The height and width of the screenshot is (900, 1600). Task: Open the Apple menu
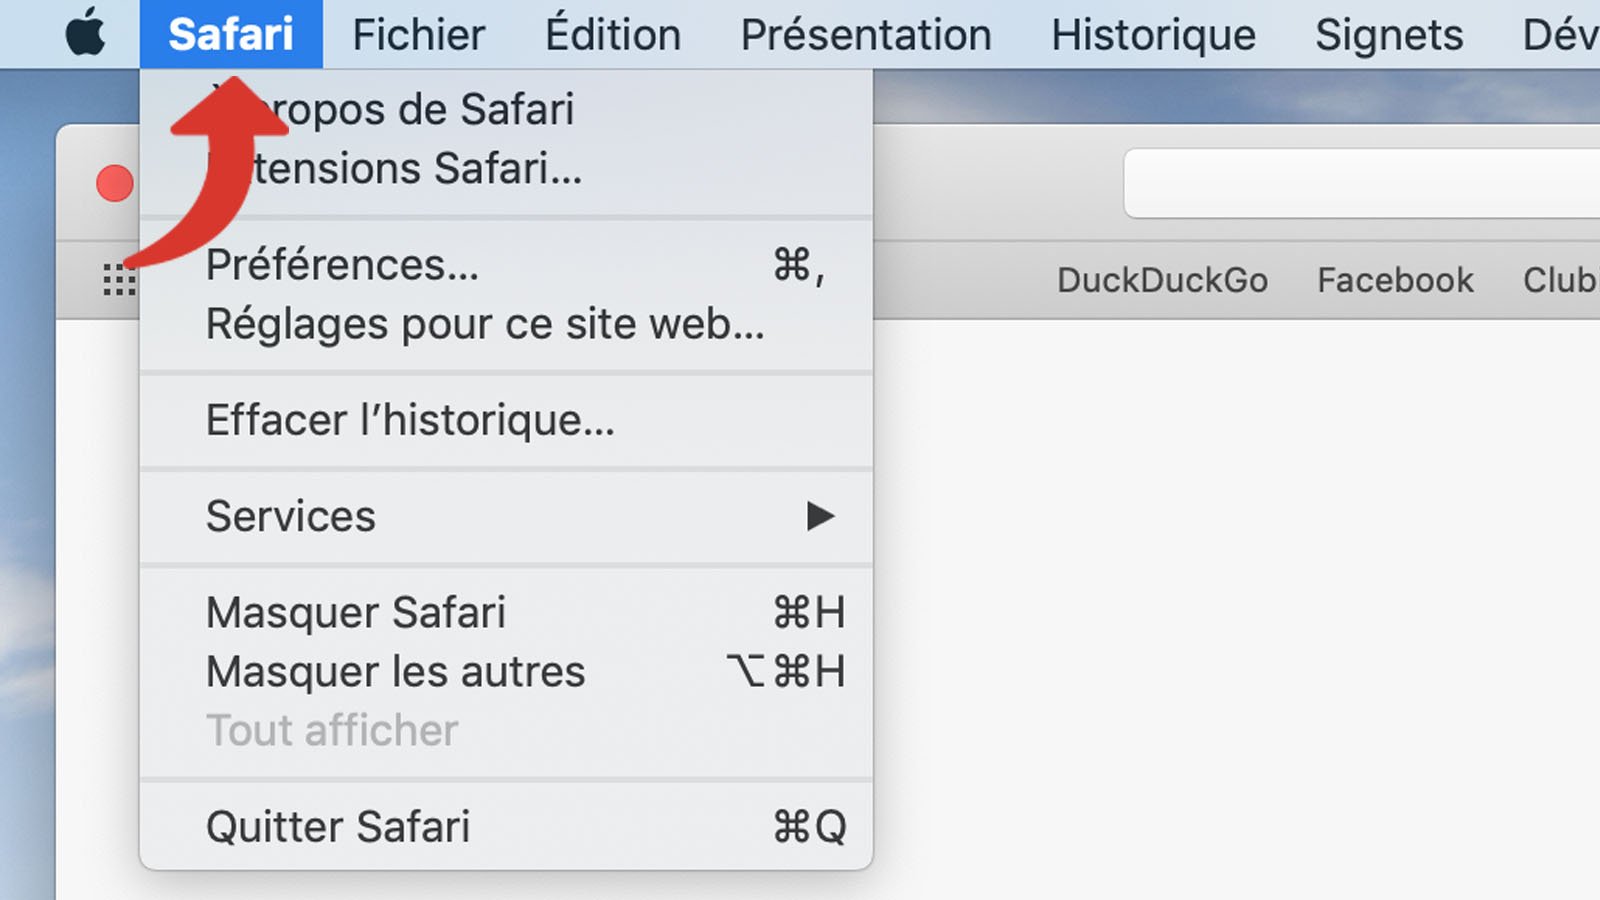[85, 32]
